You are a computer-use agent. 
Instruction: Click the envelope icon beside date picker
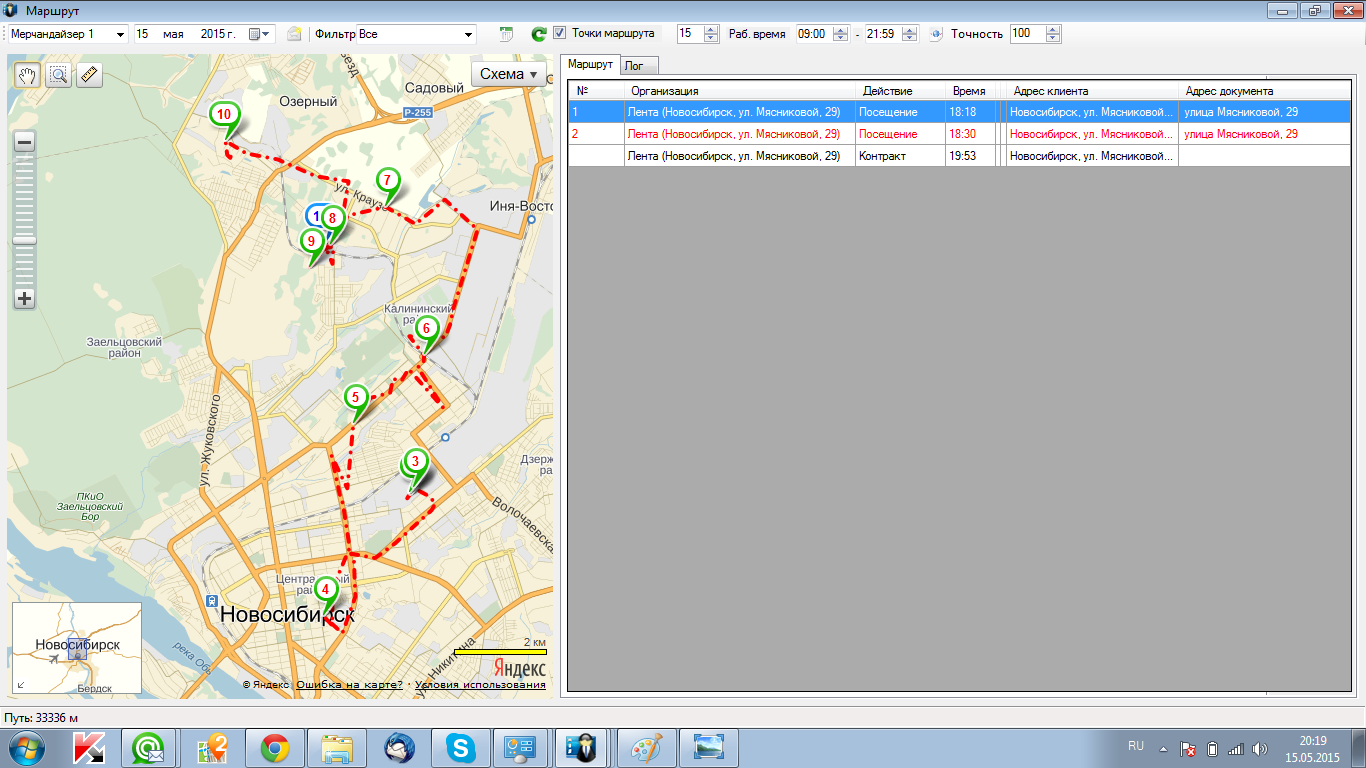(x=294, y=34)
